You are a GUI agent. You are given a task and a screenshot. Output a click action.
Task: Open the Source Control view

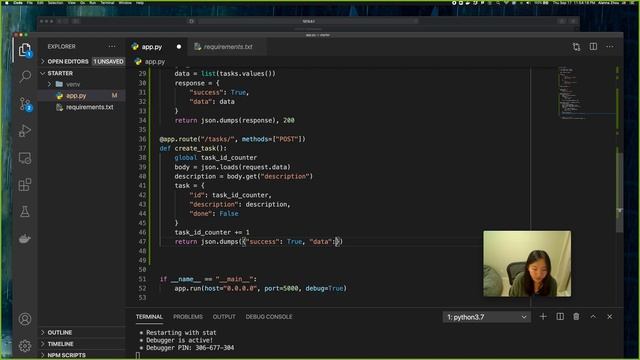click(25, 104)
